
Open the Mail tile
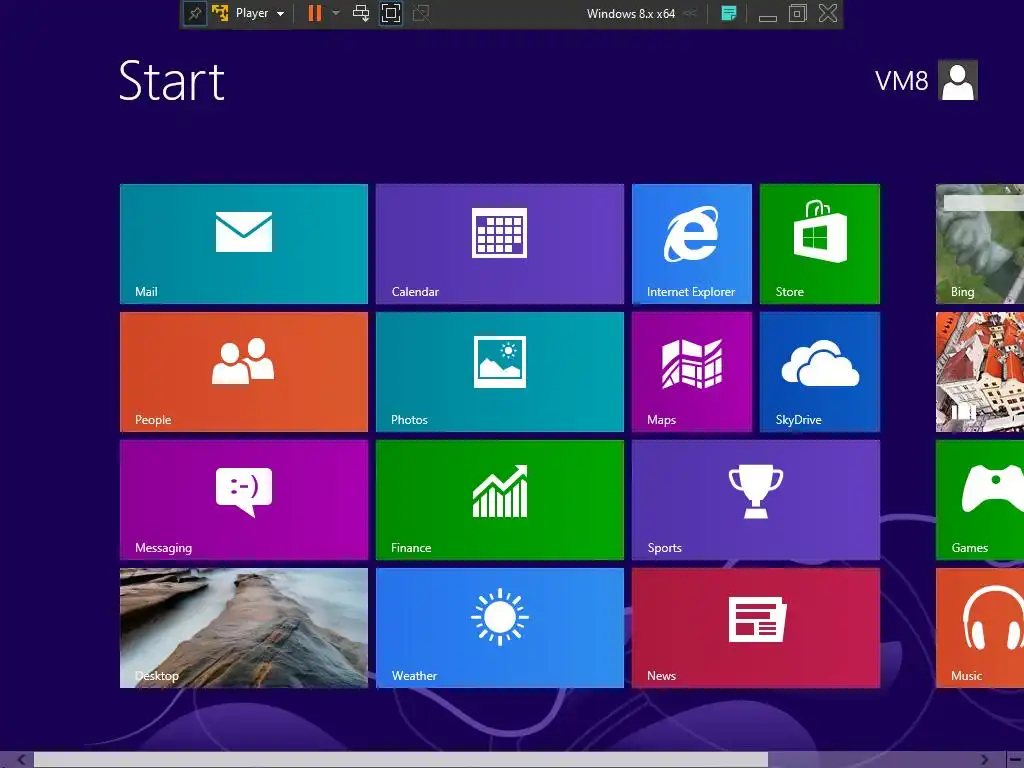[244, 244]
